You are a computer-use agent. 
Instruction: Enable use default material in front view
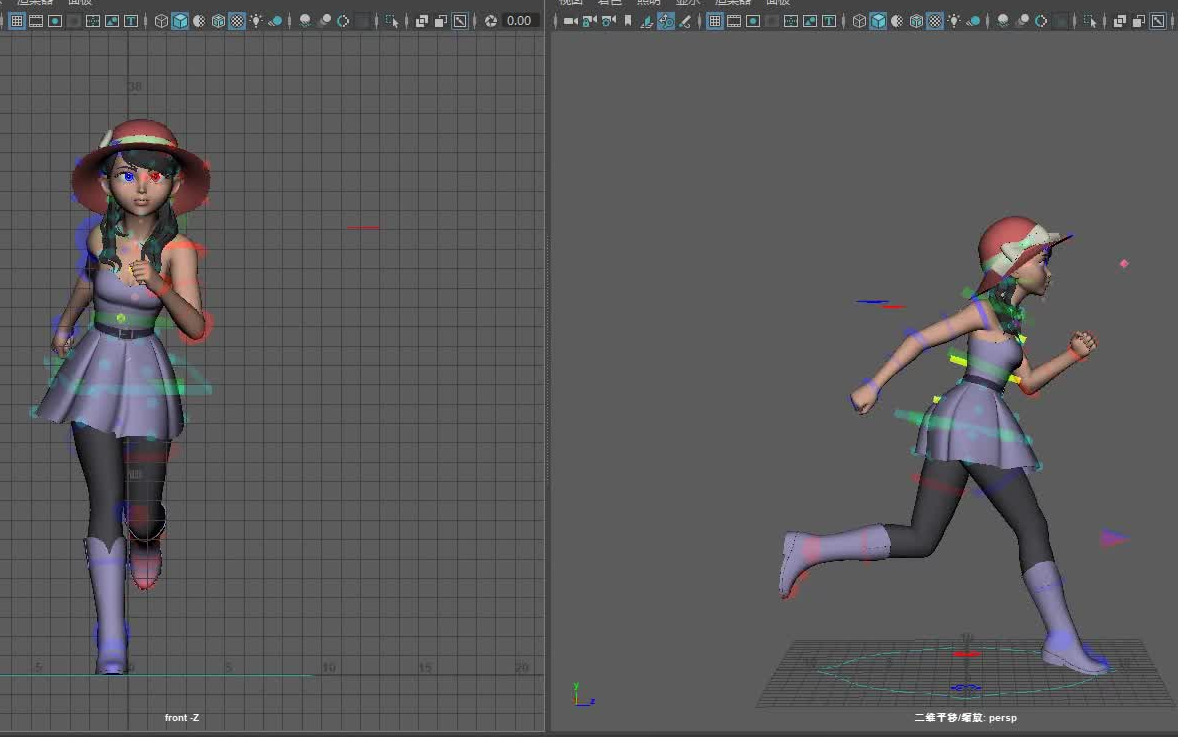click(x=199, y=21)
